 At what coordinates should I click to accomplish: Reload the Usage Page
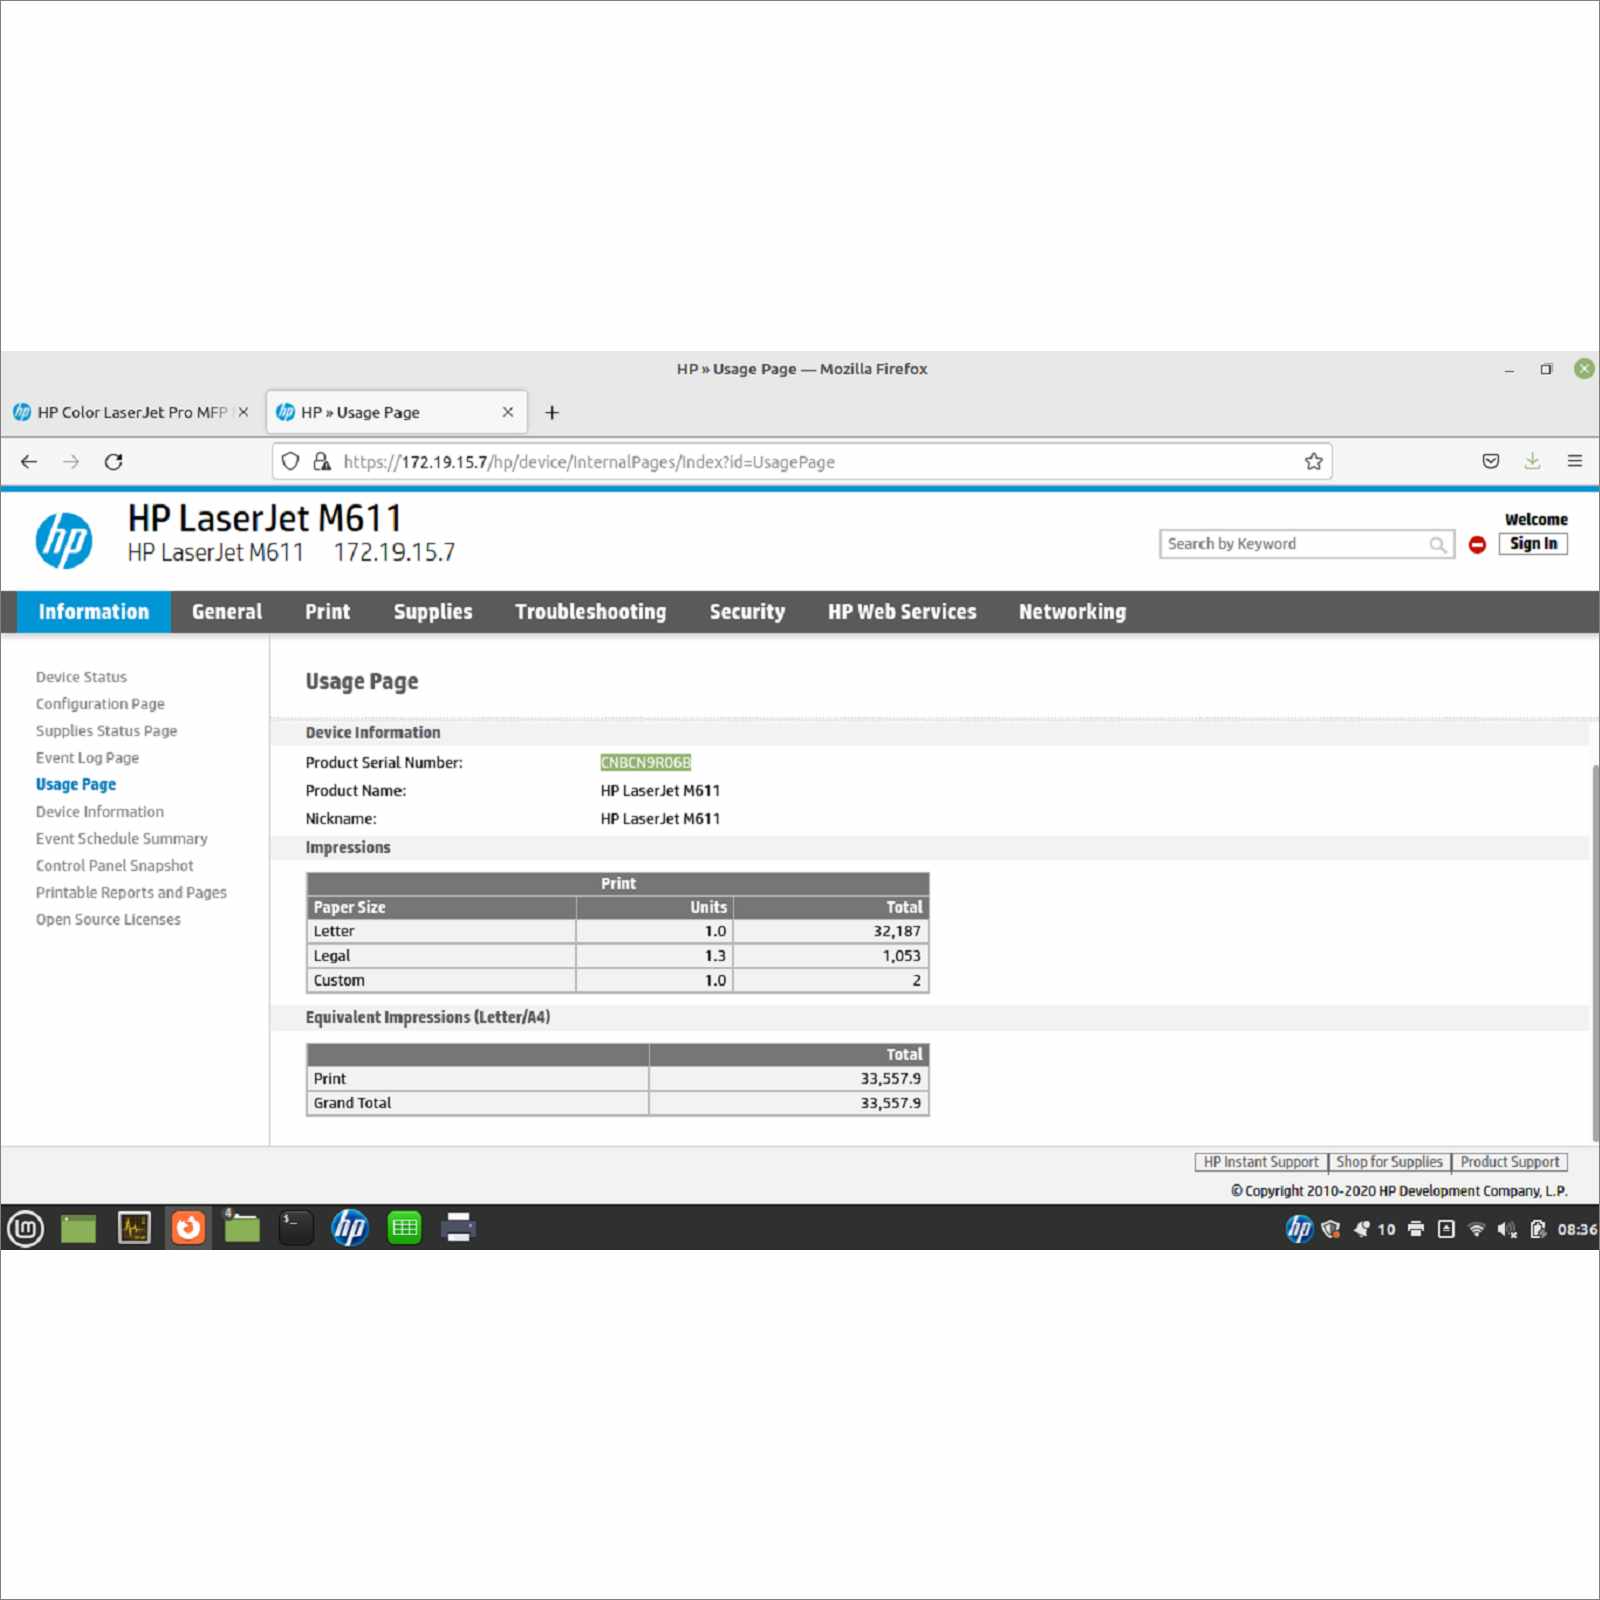(114, 461)
